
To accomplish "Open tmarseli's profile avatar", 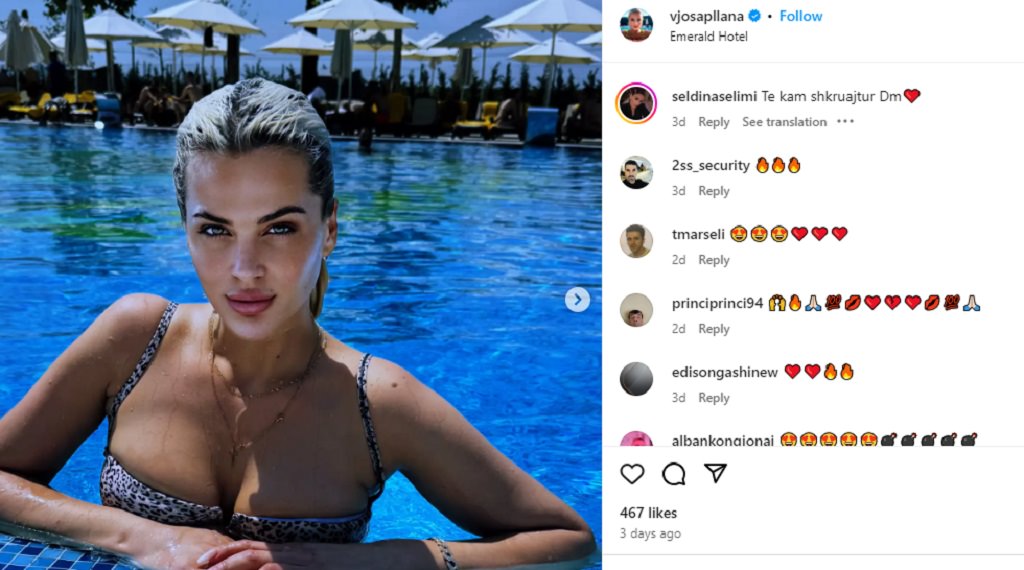I will pyautogui.click(x=636, y=241).
